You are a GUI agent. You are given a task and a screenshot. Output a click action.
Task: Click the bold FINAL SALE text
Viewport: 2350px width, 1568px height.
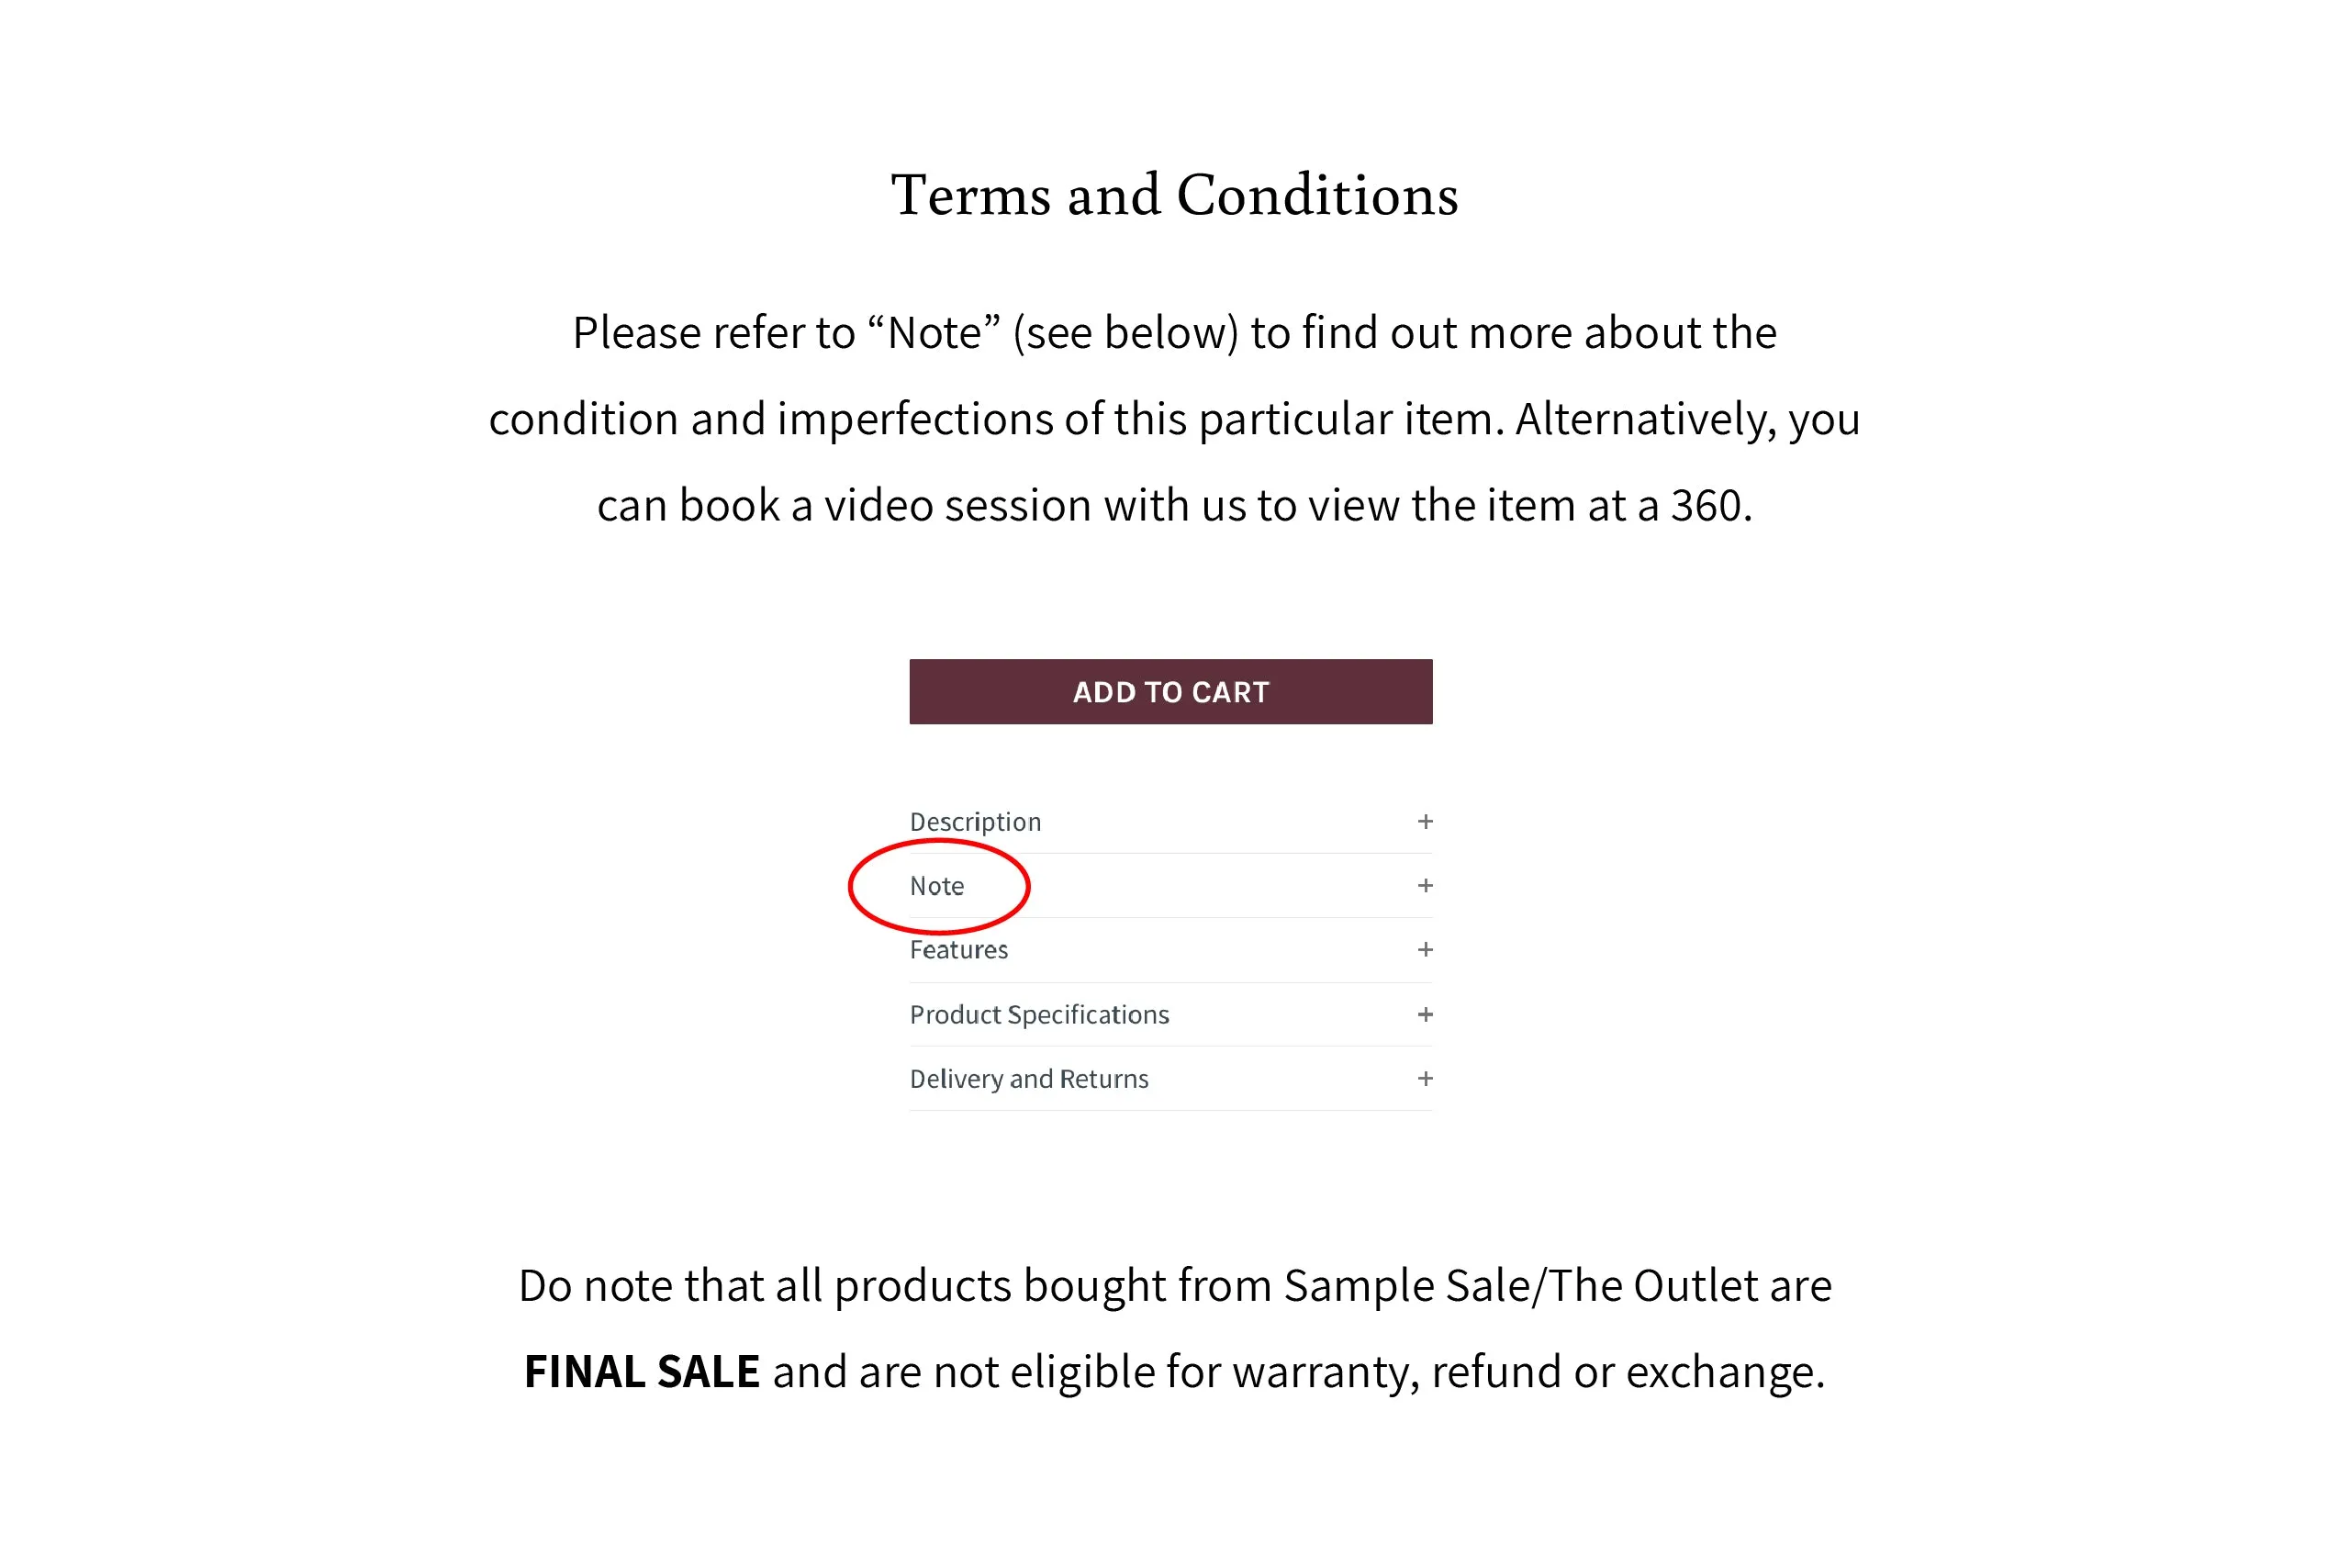tap(641, 1371)
